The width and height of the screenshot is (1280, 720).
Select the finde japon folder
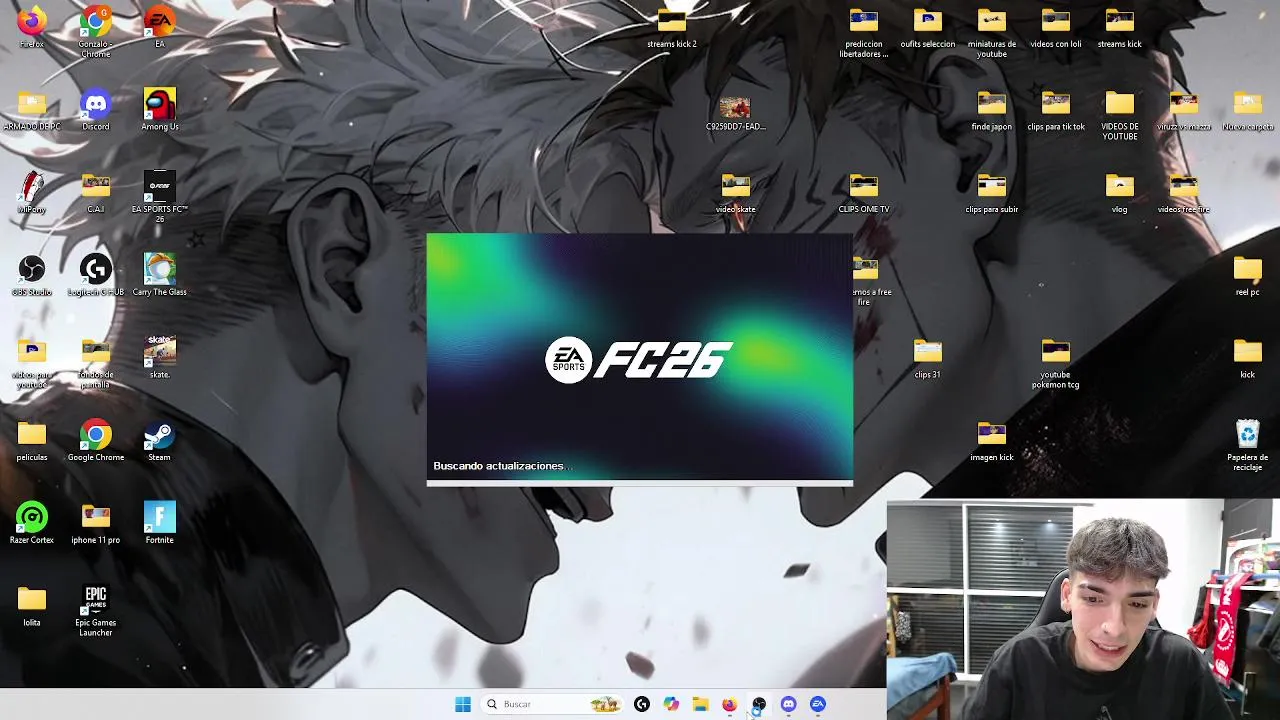(x=992, y=110)
